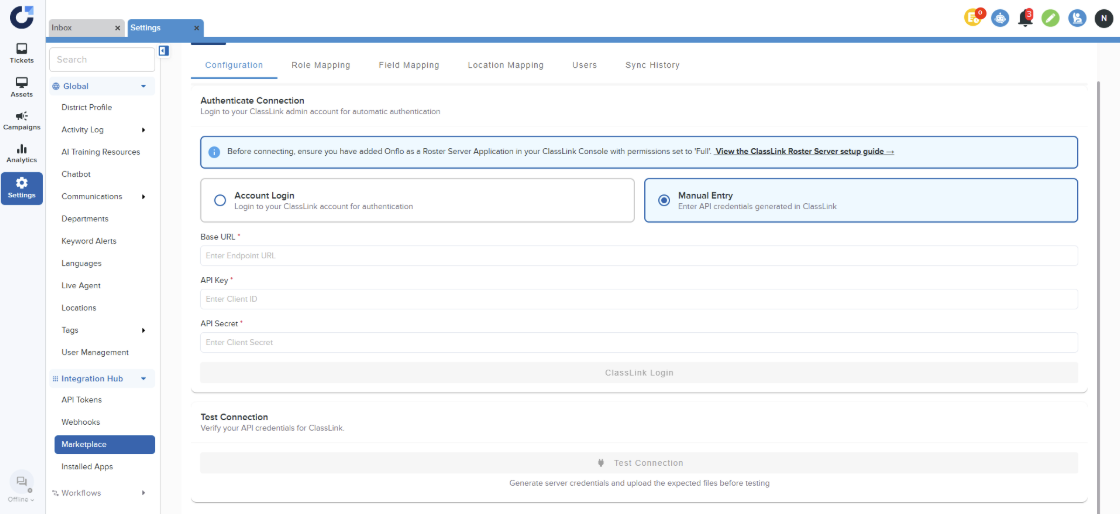Open the chatbot robot icon

pyautogui.click(x=1000, y=18)
